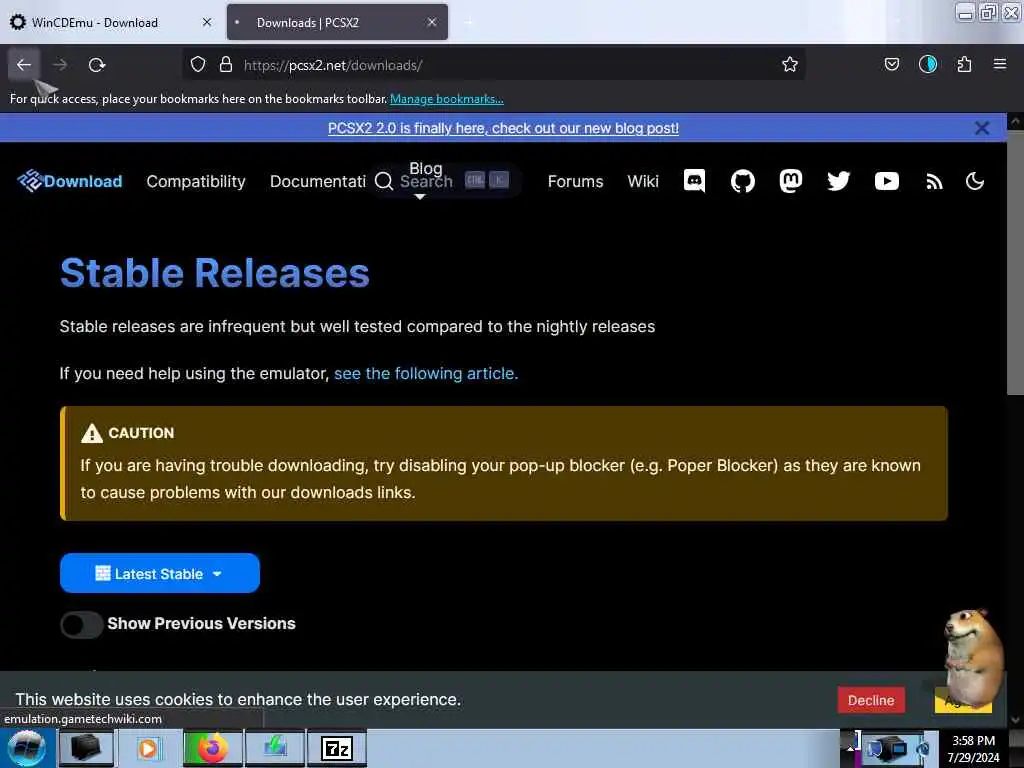1024x768 pixels.
Task: Click the Manage bookmarks link
Action: (x=447, y=99)
